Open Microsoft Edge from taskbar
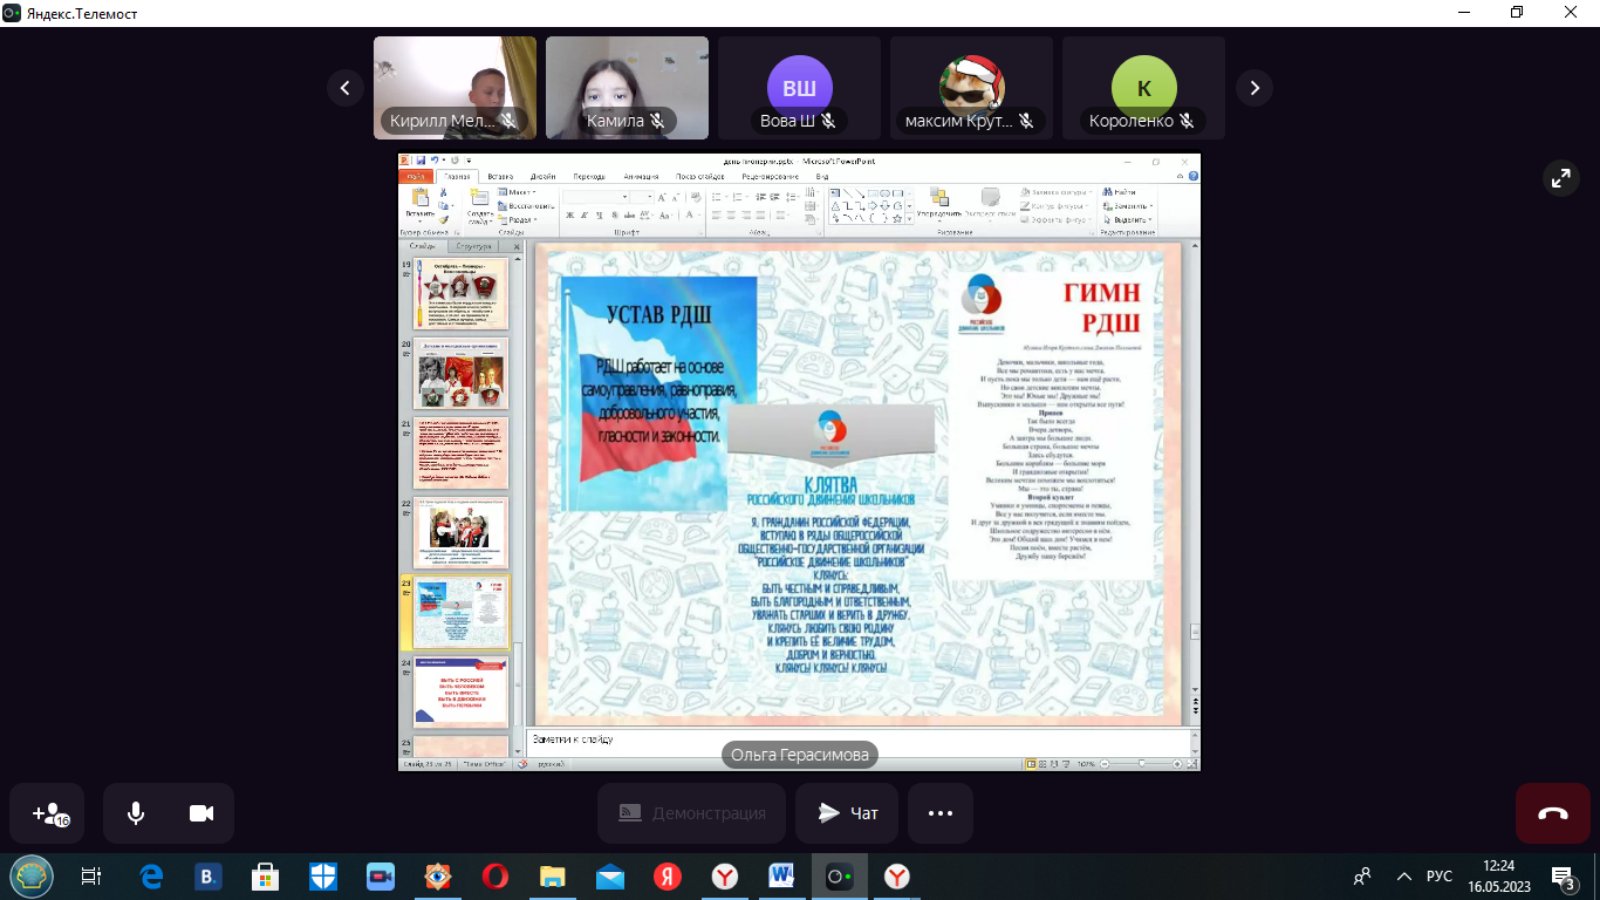 [x=151, y=877]
